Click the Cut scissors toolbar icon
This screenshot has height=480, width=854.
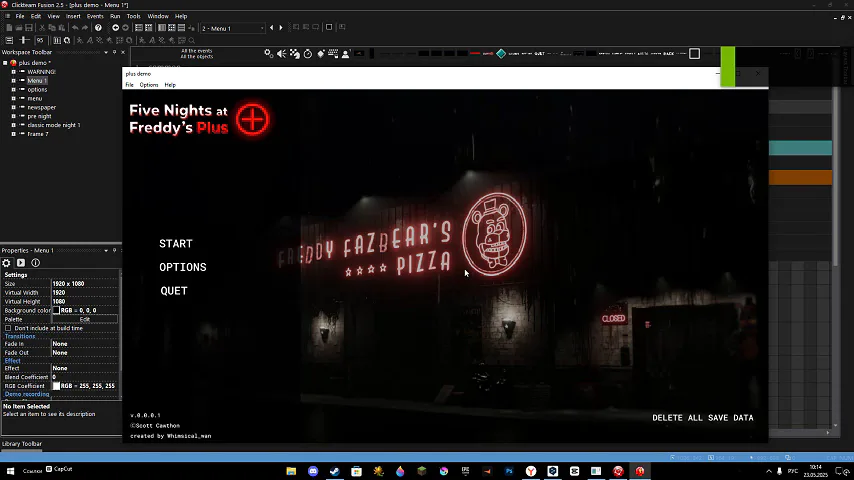pos(42,28)
